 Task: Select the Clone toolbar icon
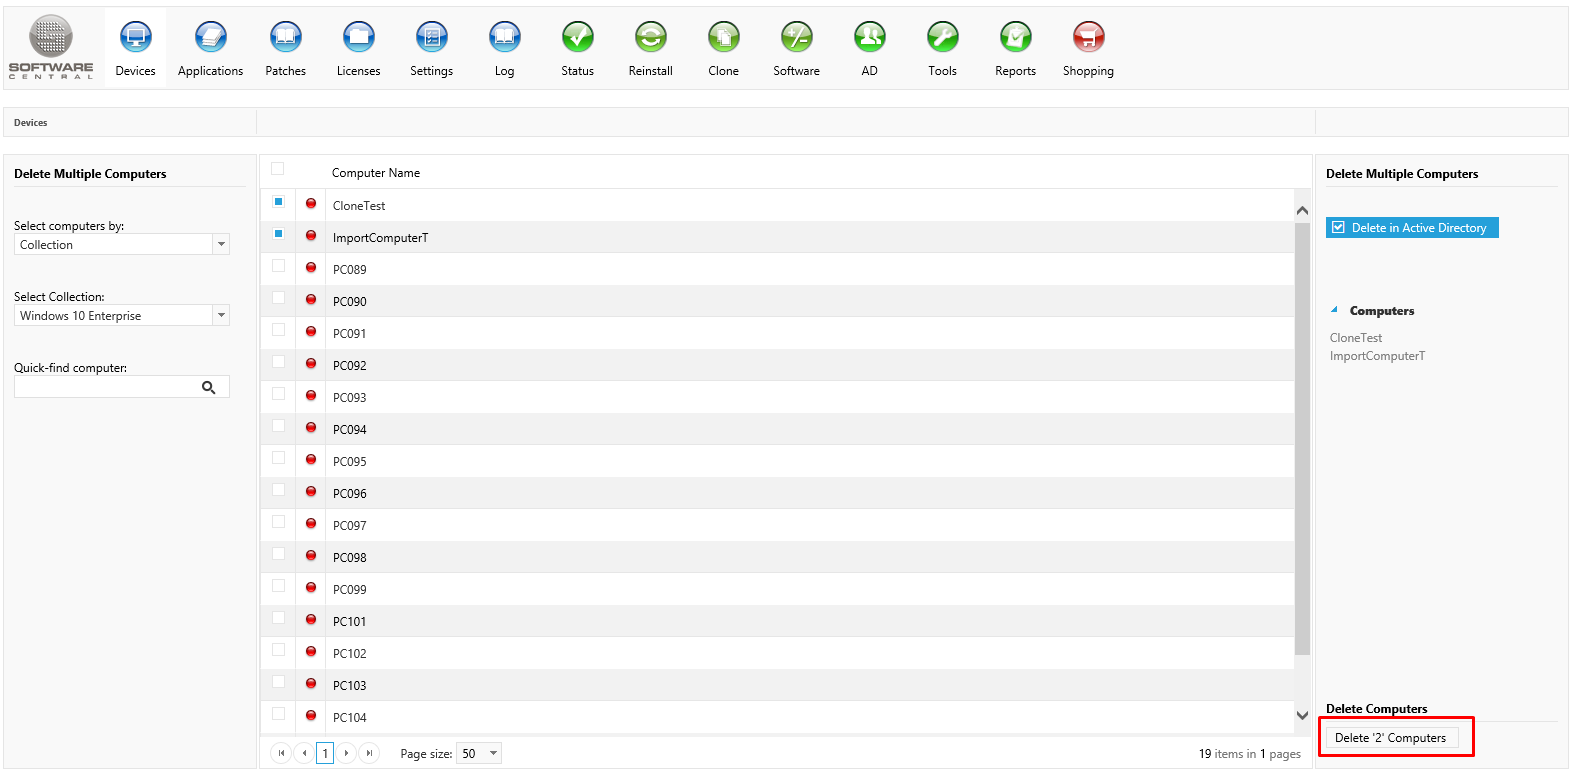coord(723,39)
